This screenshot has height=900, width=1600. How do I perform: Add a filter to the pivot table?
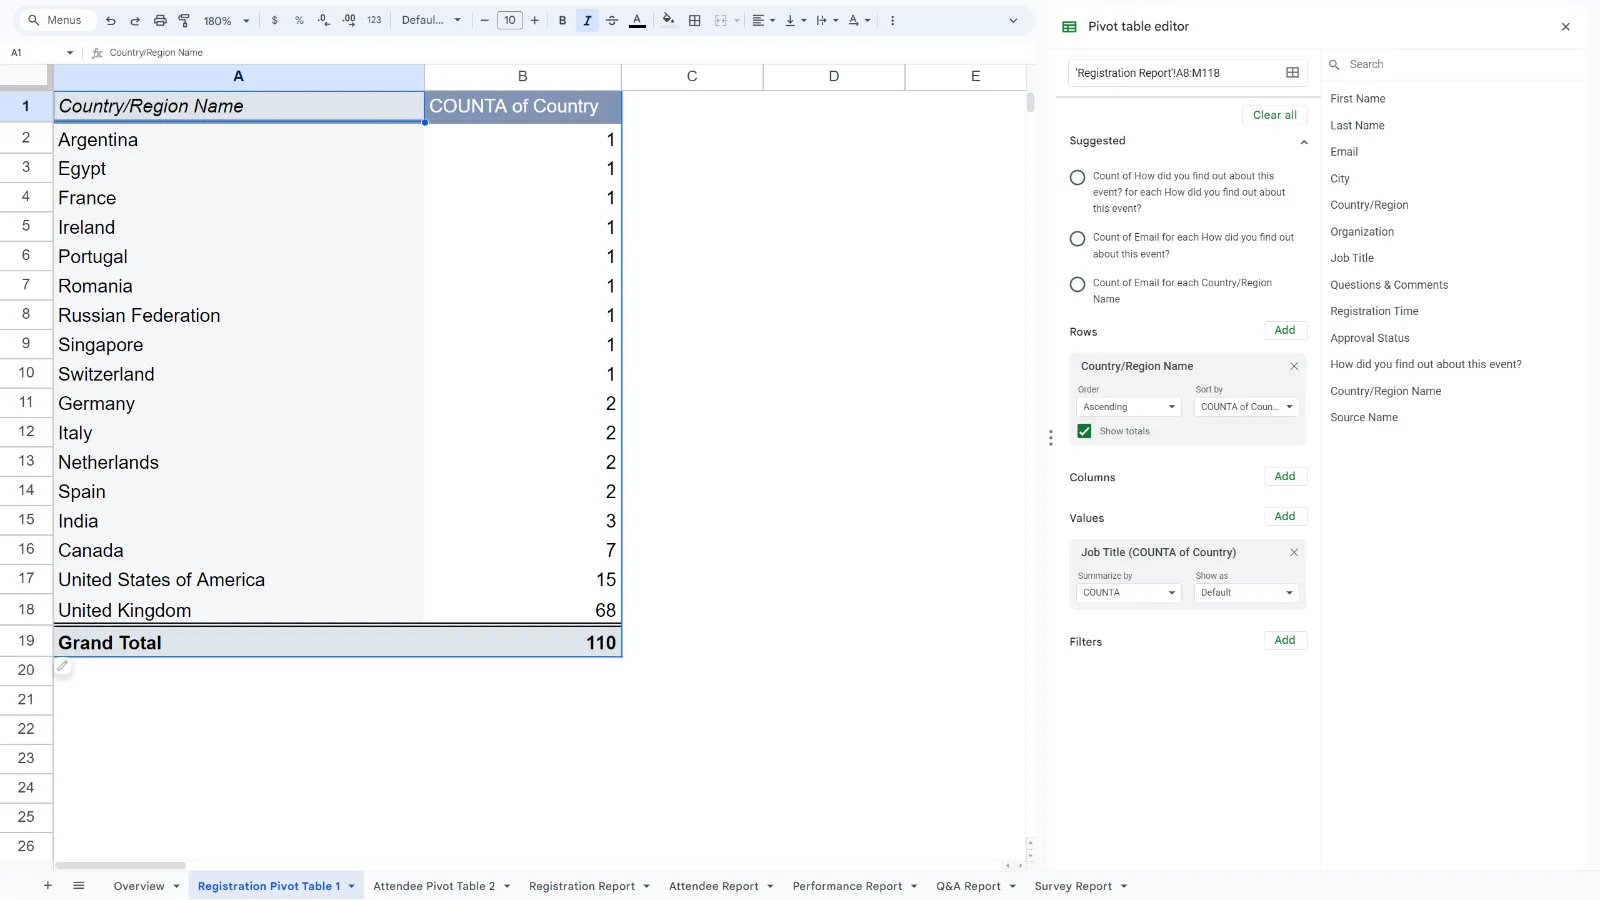1285,641
